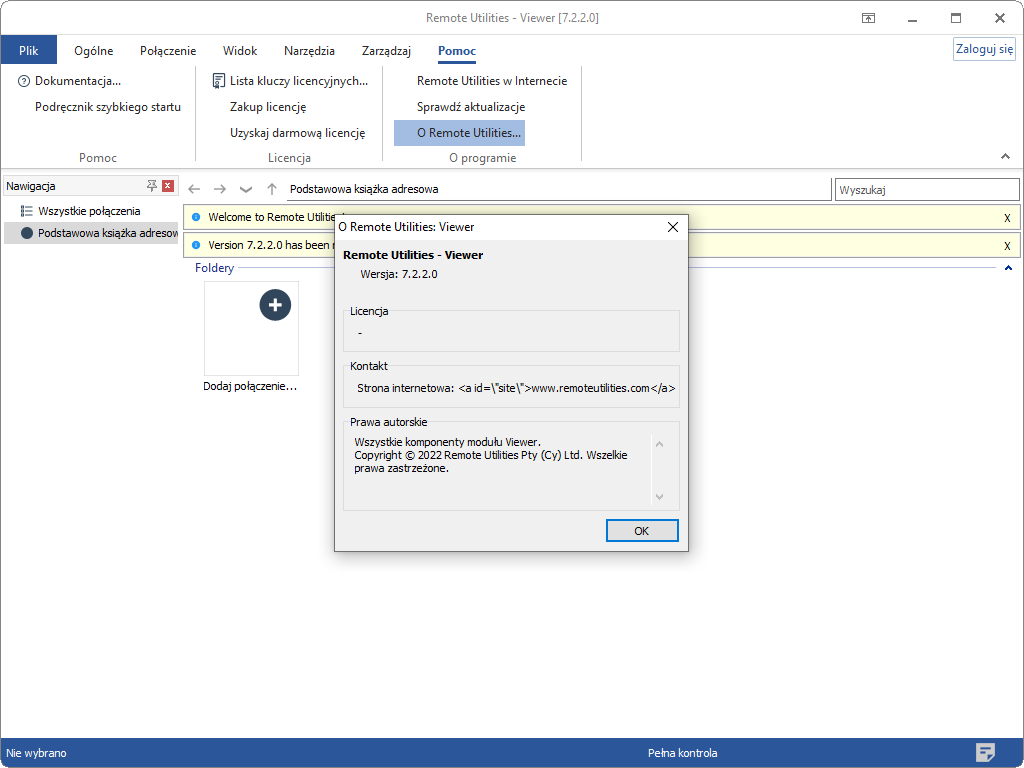This screenshot has height=768, width=1024.
Task: Select Wszystkie połączenia in navigation
Action: 89,211
